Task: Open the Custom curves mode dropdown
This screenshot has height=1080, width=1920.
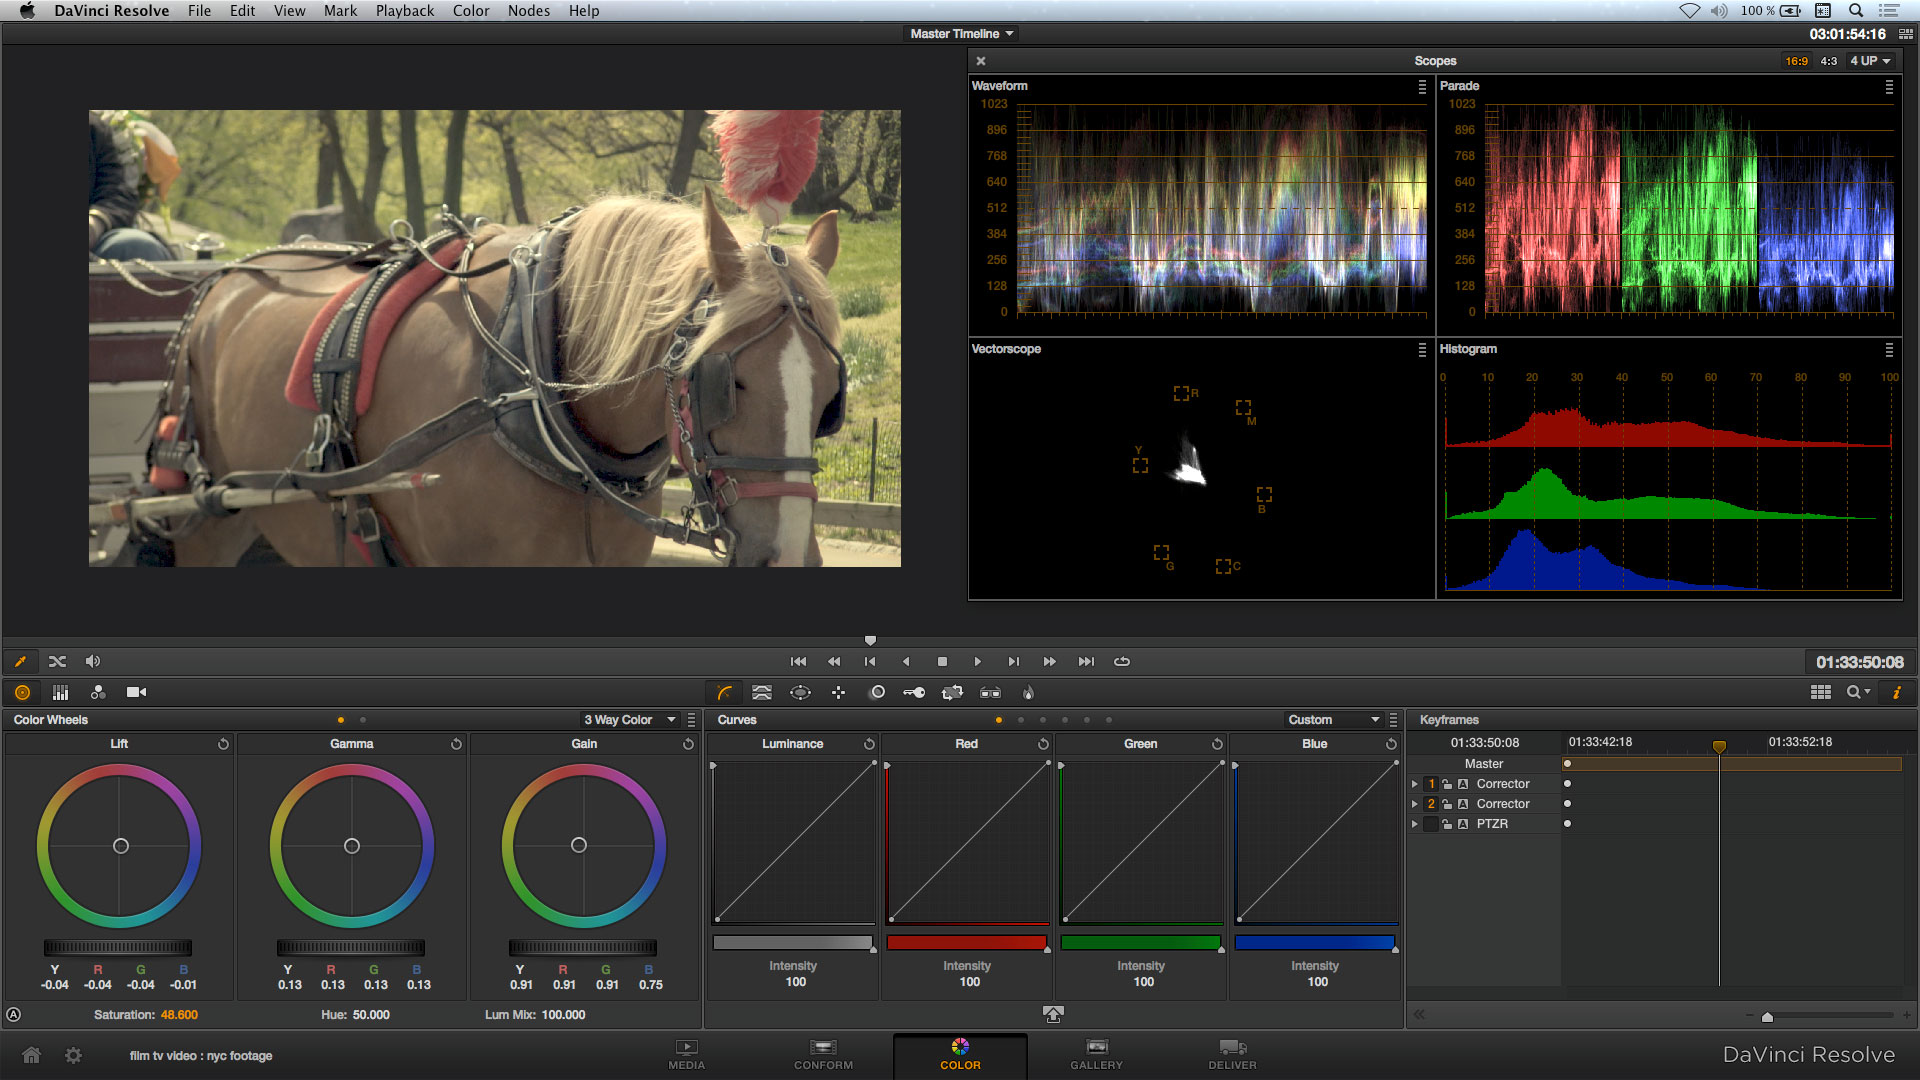Action: tap(1335, 719)
